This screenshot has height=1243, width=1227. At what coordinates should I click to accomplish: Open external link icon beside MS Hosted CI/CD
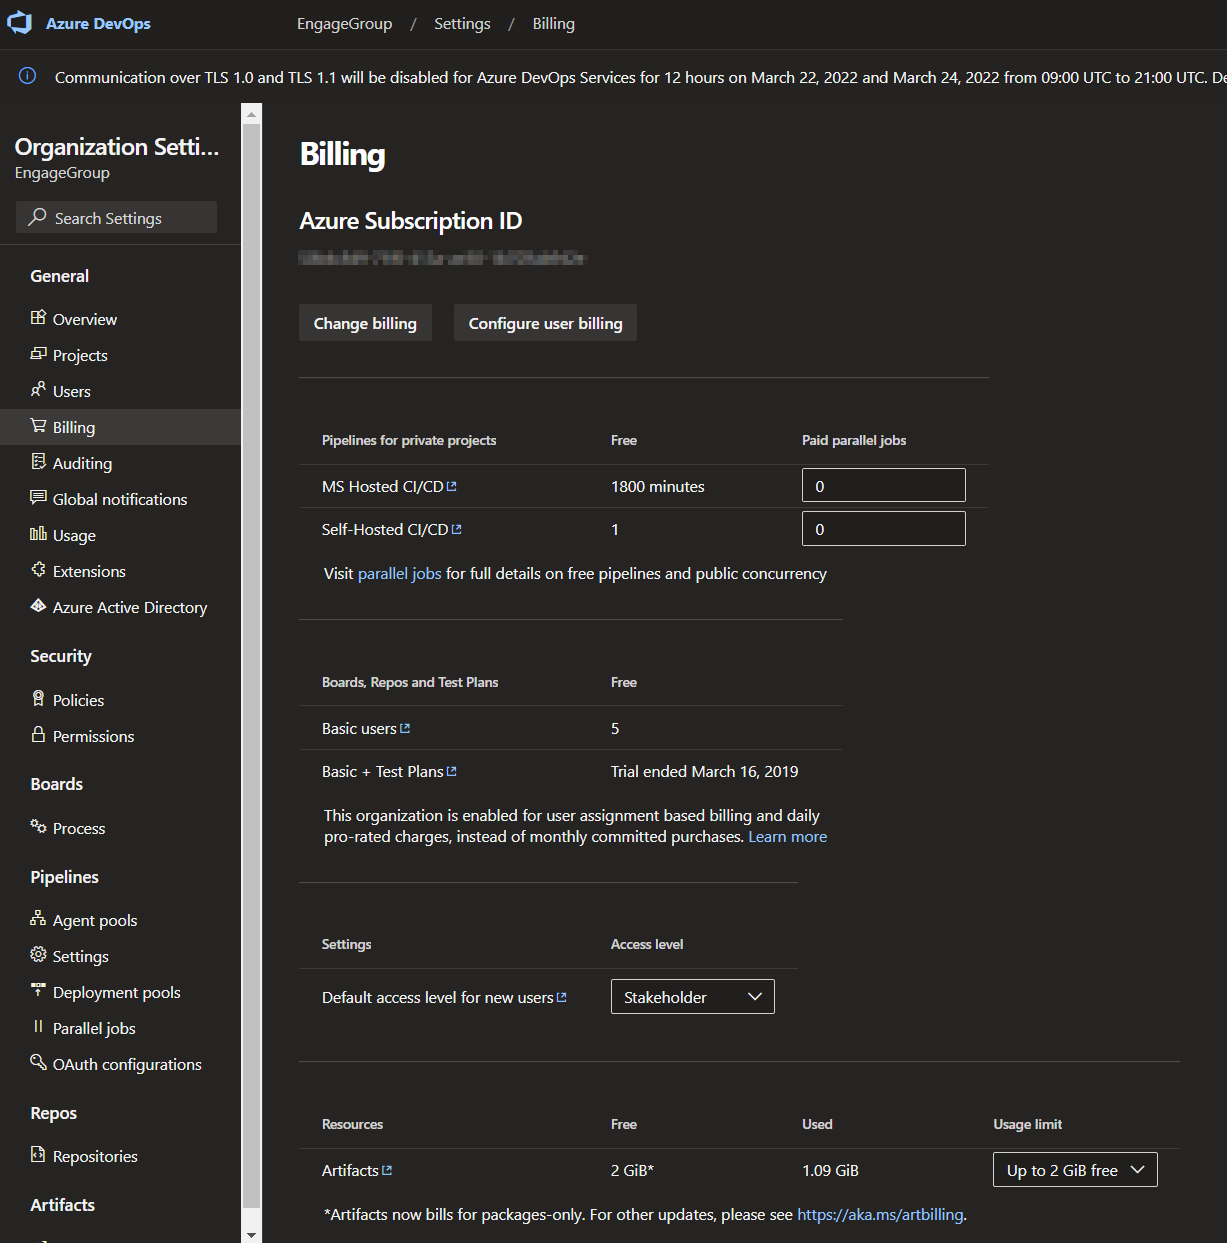452,486
